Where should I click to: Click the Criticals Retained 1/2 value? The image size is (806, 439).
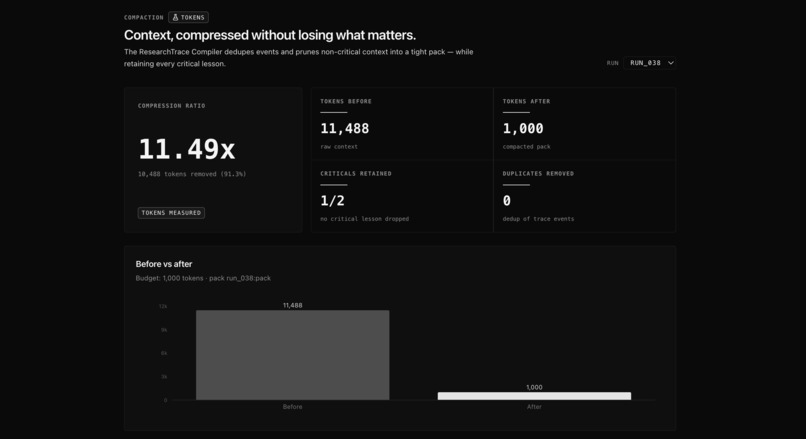tap(333, 200)
